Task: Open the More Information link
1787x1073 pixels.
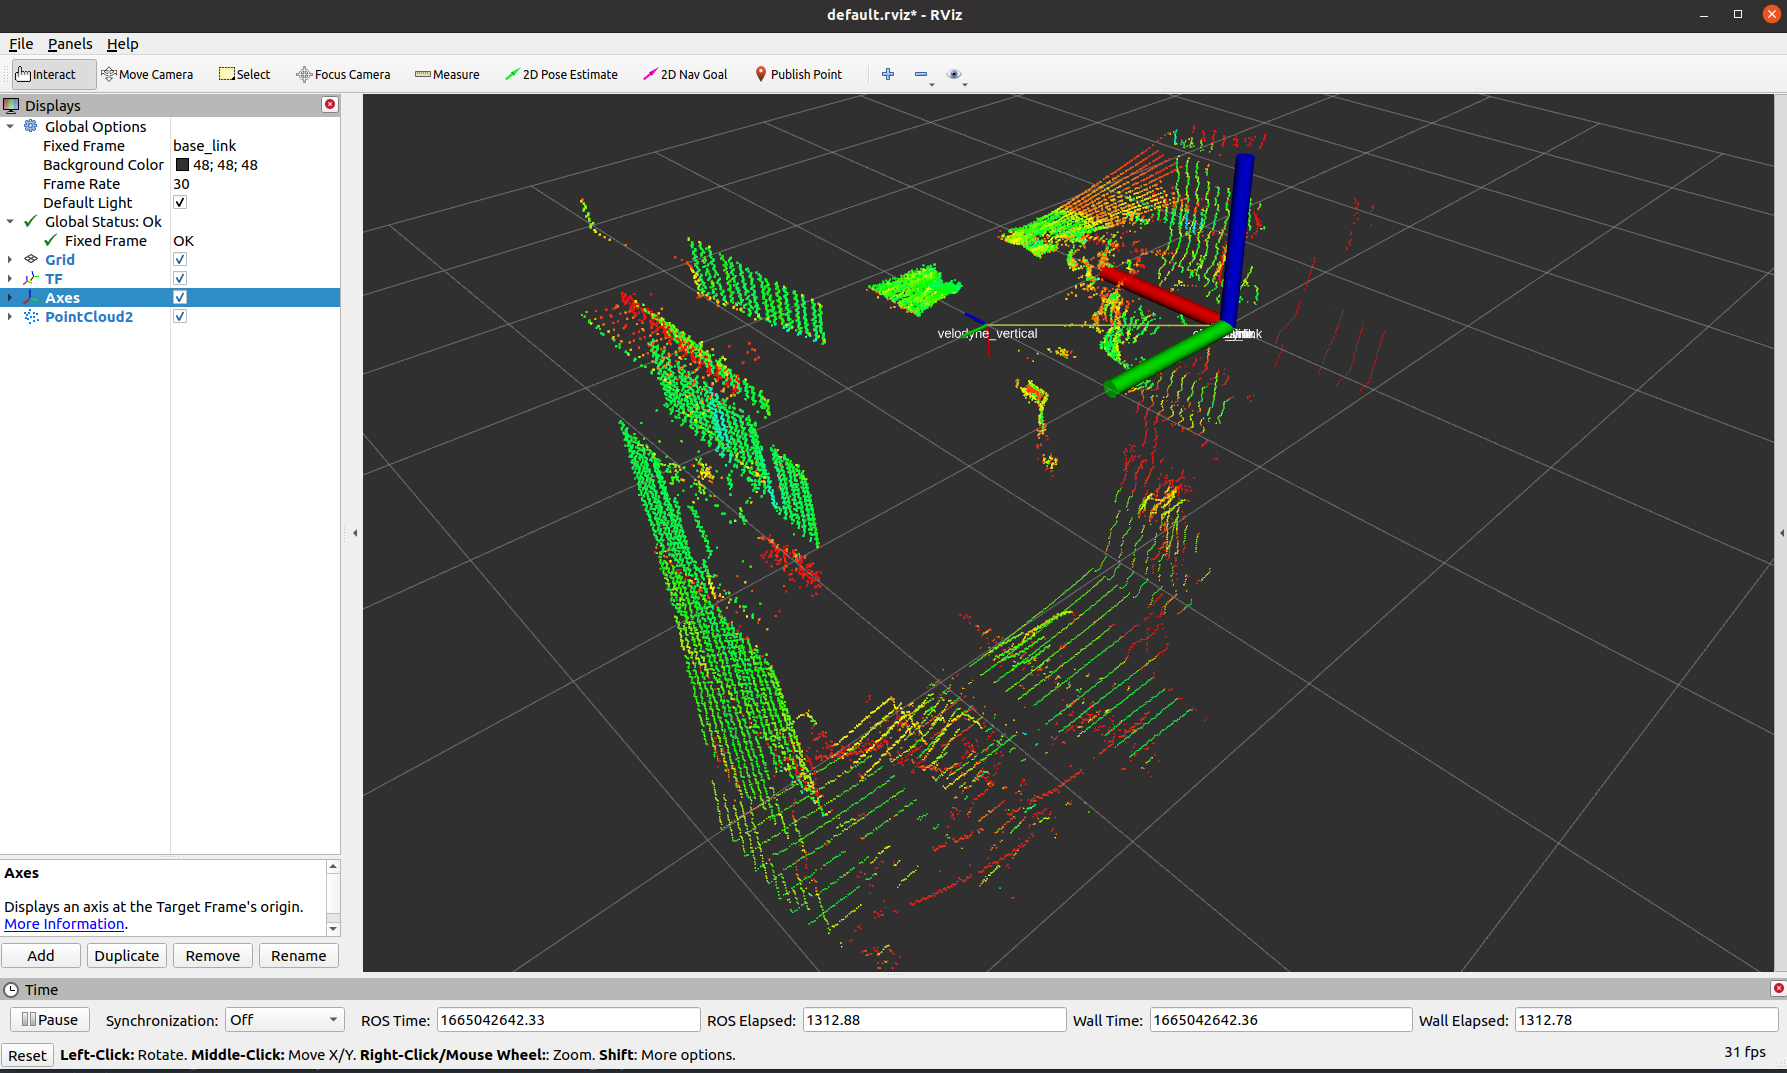Action: (x=64, y=924)
